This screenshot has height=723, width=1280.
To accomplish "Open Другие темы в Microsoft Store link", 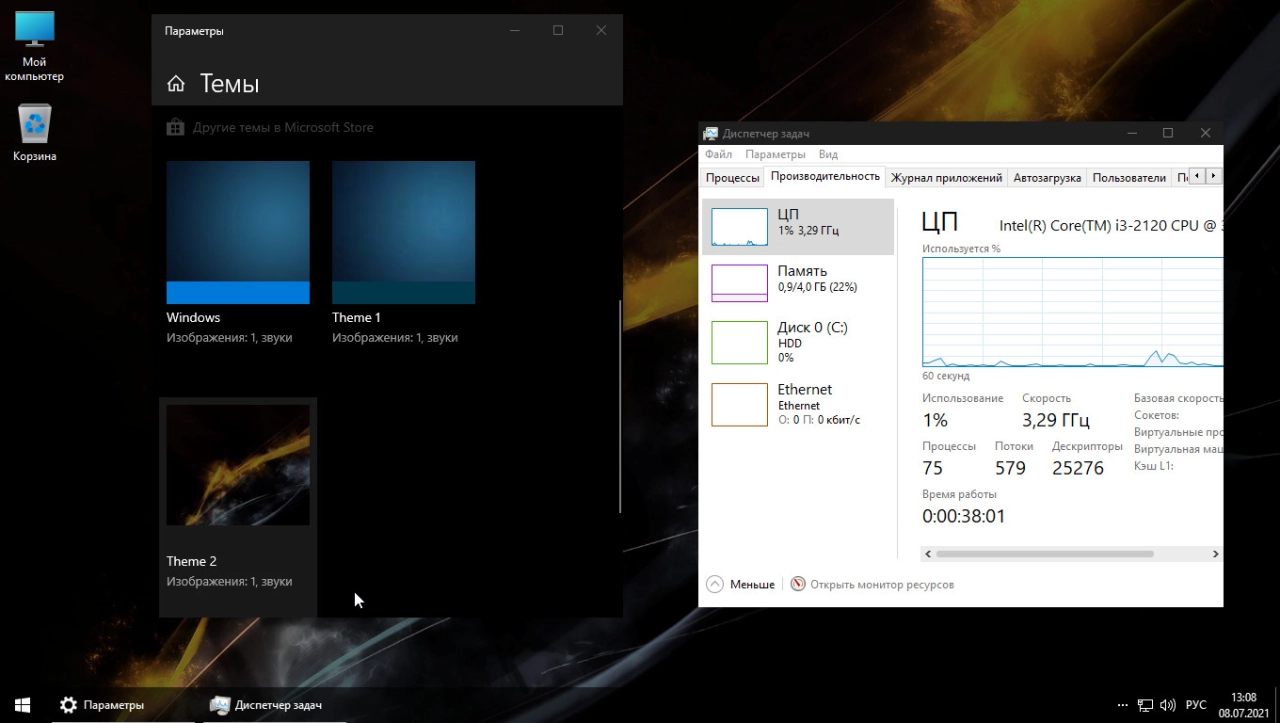I will [x=283, y=127].
